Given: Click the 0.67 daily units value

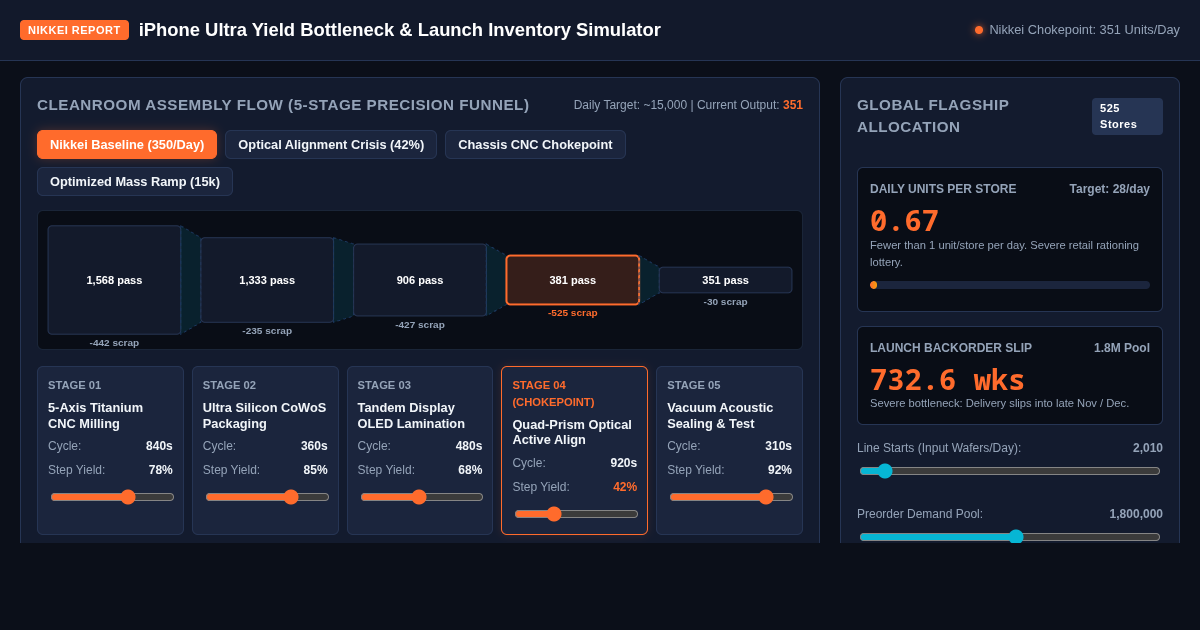Looking at the screenshot, I should [x=904, y=221].
